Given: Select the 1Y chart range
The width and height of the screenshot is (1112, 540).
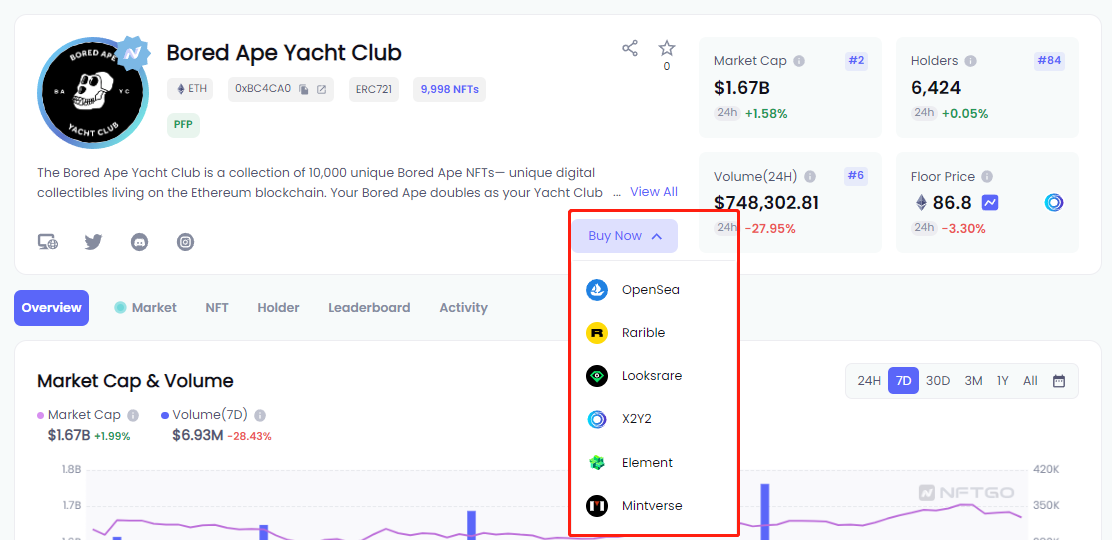Looking at the screenshot, I should tap(1002, 380).
